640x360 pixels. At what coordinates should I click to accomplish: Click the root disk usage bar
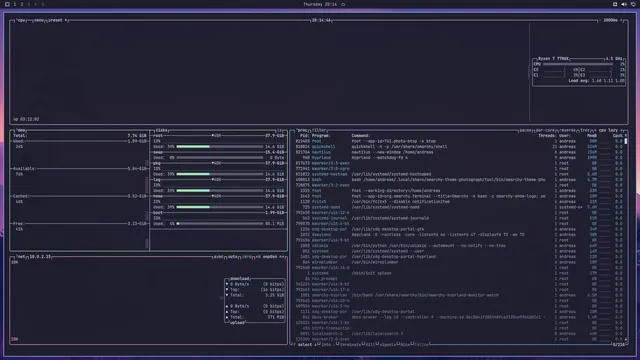coord(220,147)
